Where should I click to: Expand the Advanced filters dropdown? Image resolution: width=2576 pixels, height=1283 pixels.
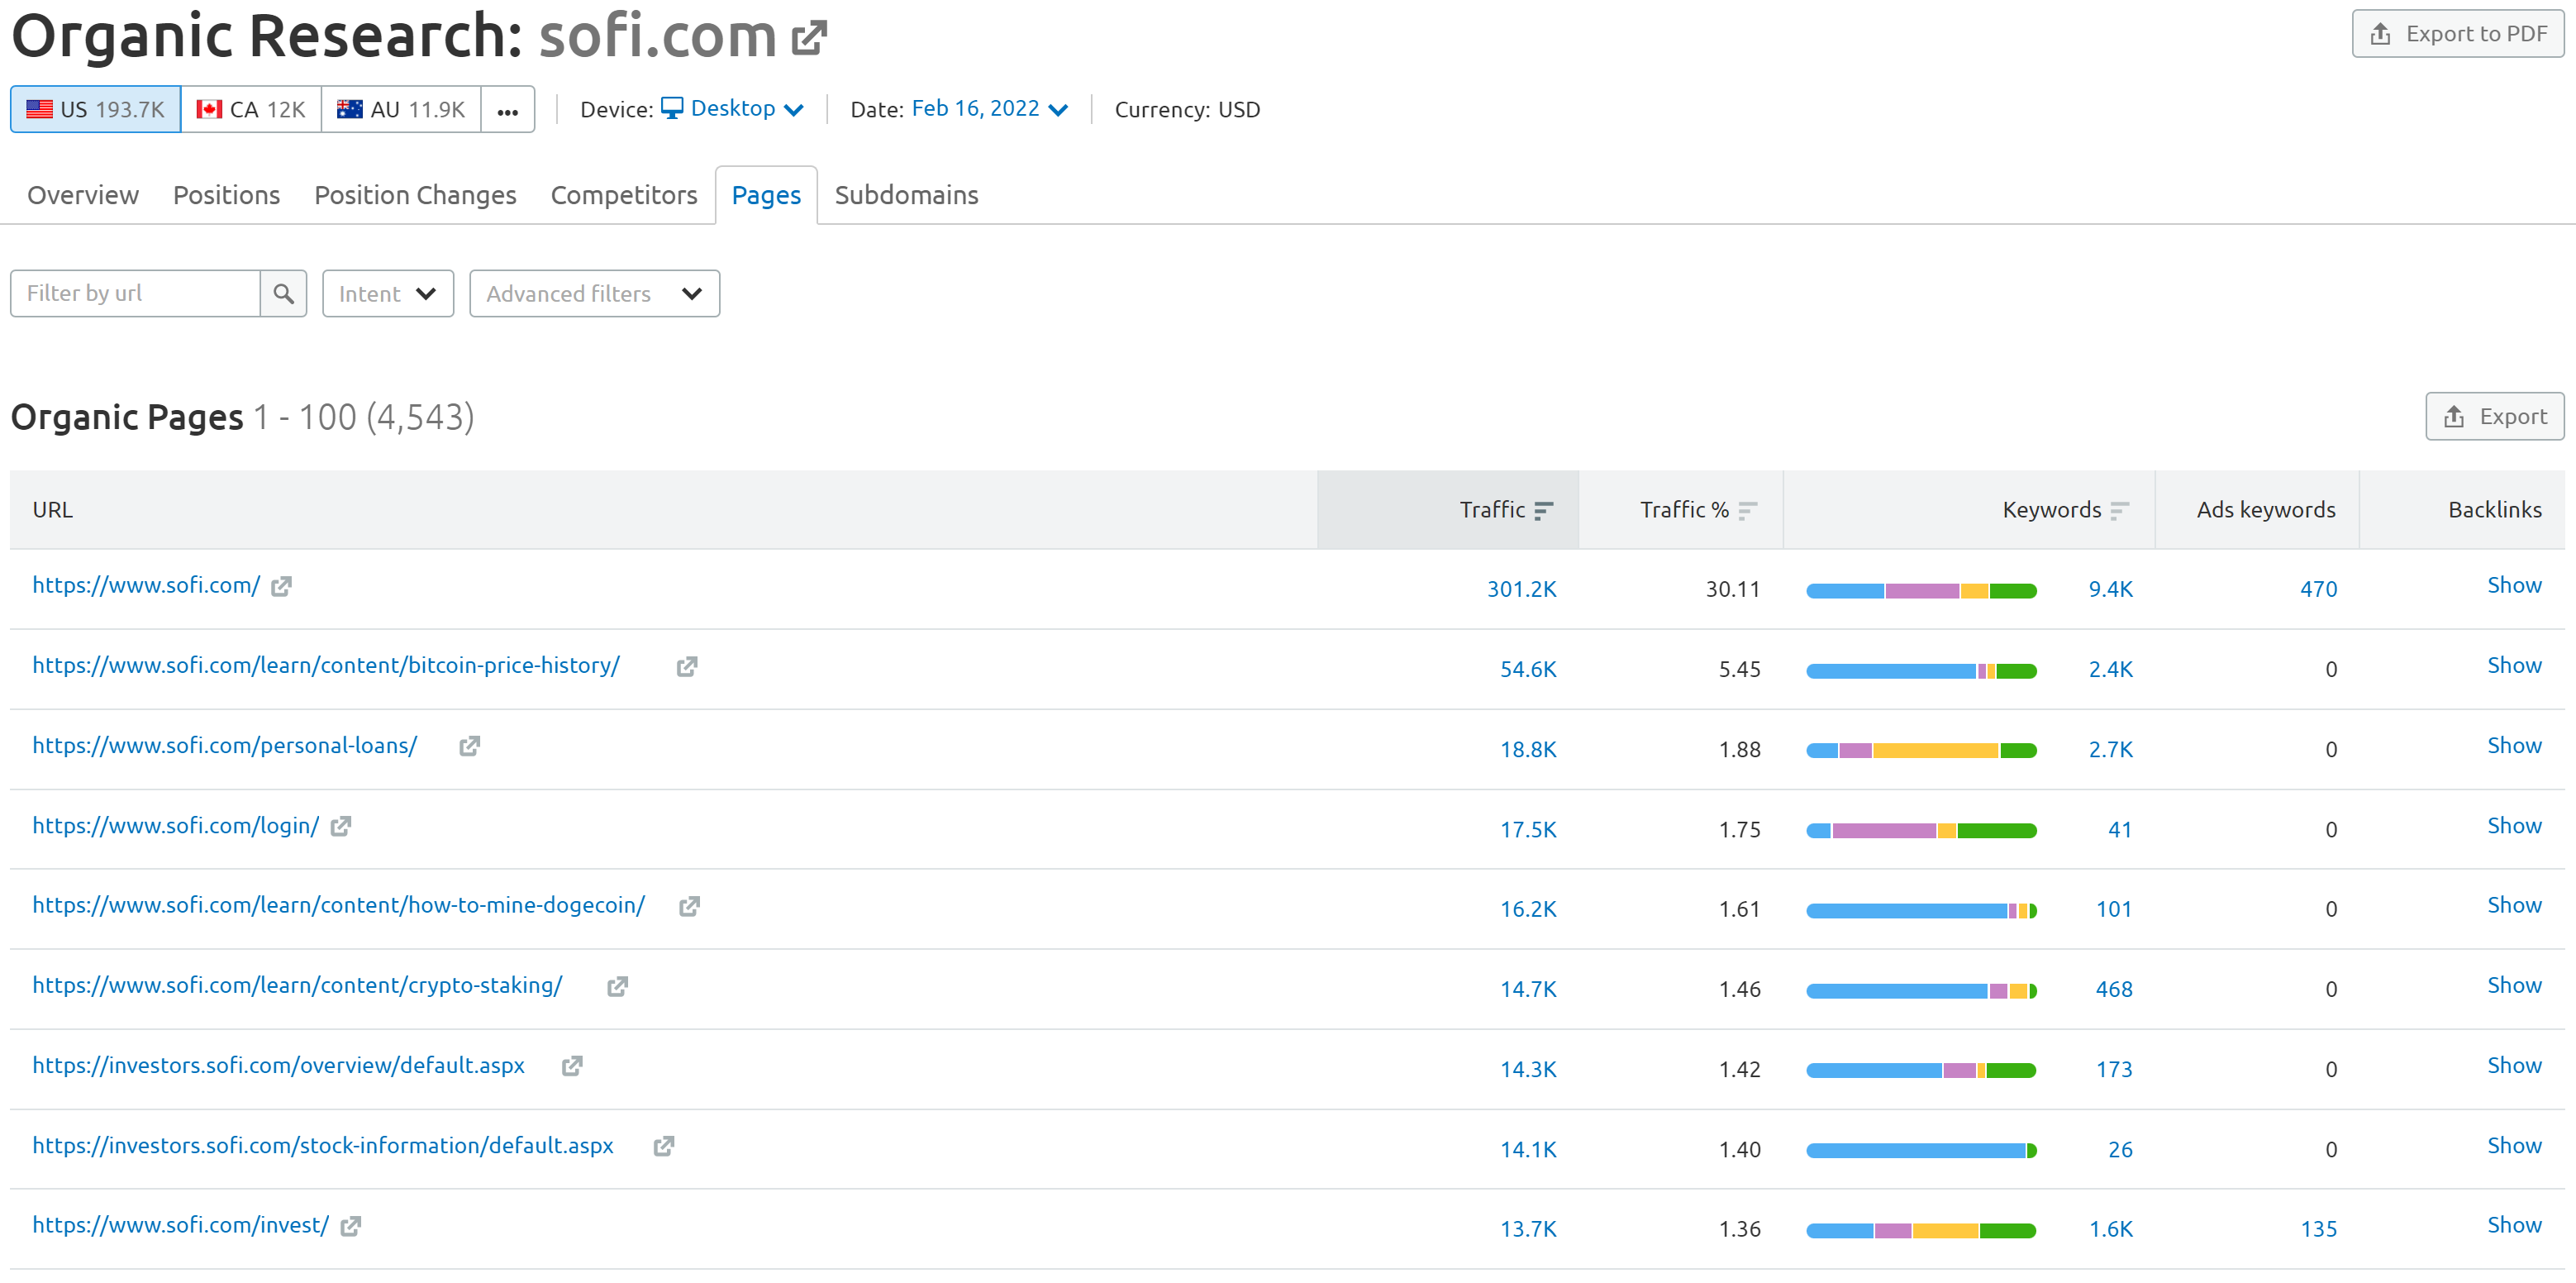(x=595, y=293)
